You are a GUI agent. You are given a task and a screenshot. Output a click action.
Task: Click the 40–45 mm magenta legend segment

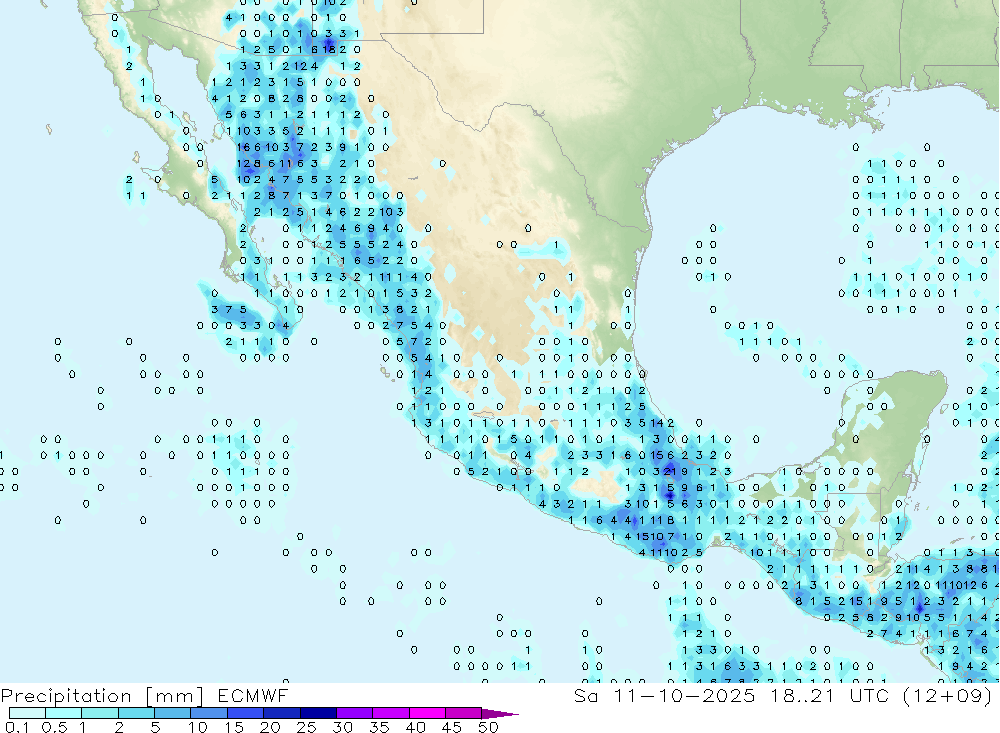point(427,713)
